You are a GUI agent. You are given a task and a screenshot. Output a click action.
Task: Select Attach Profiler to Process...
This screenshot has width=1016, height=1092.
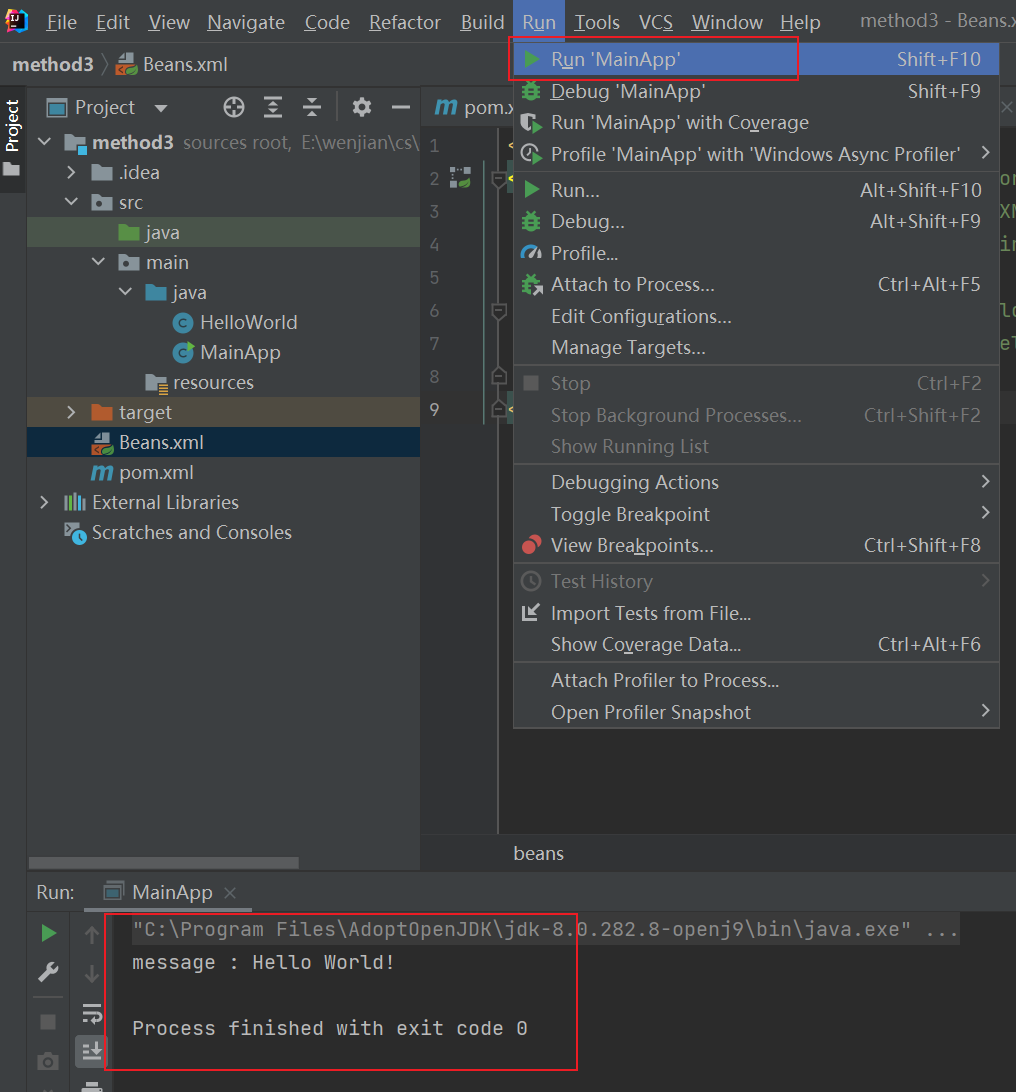click(756, 680)
